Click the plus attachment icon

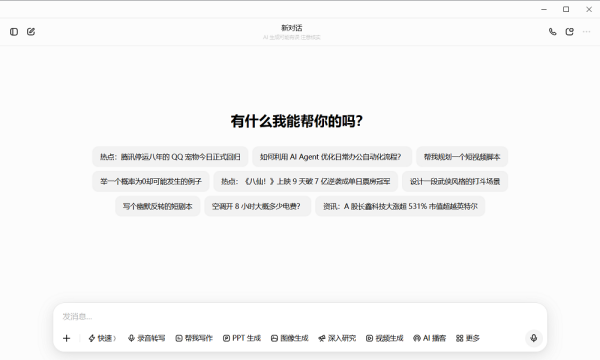click(67, 338)
